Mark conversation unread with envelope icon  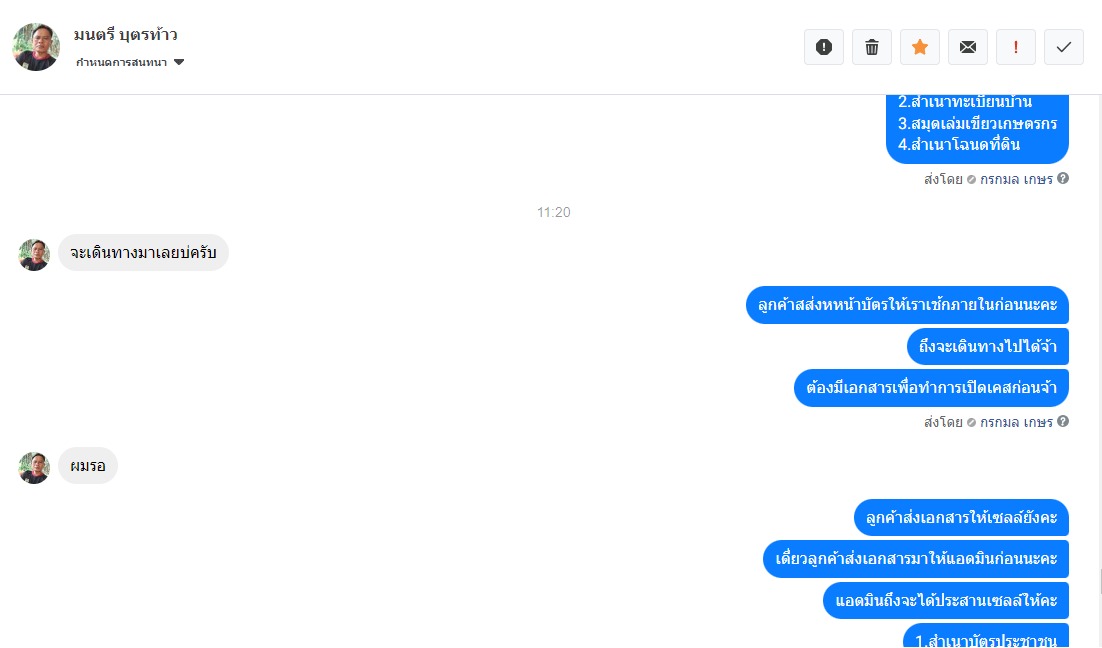tap(968, 47)
